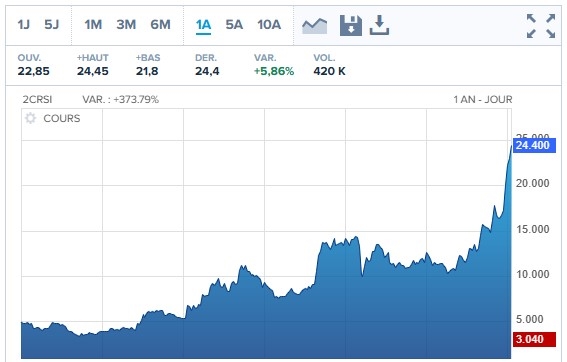This screenshot has height=362, width=567.
Task: Choose the 6M period
Action: (x=161, y=25)
